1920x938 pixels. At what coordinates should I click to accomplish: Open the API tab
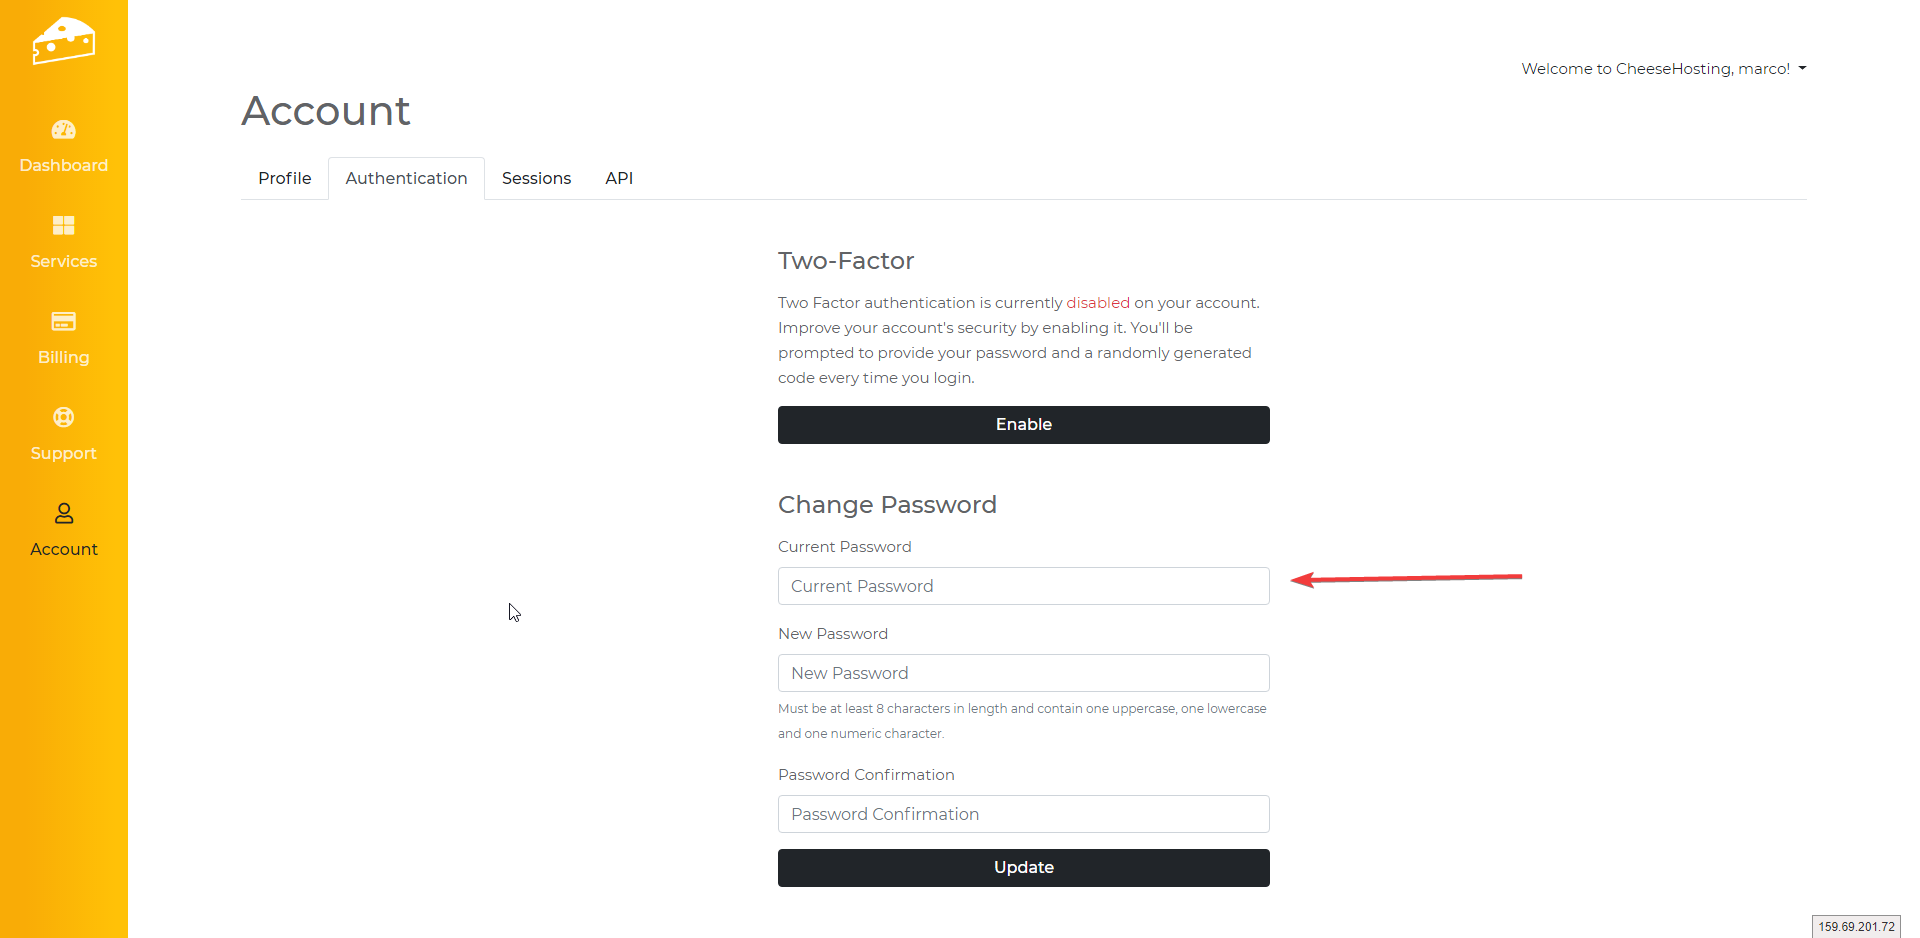[x=619, y=178]
